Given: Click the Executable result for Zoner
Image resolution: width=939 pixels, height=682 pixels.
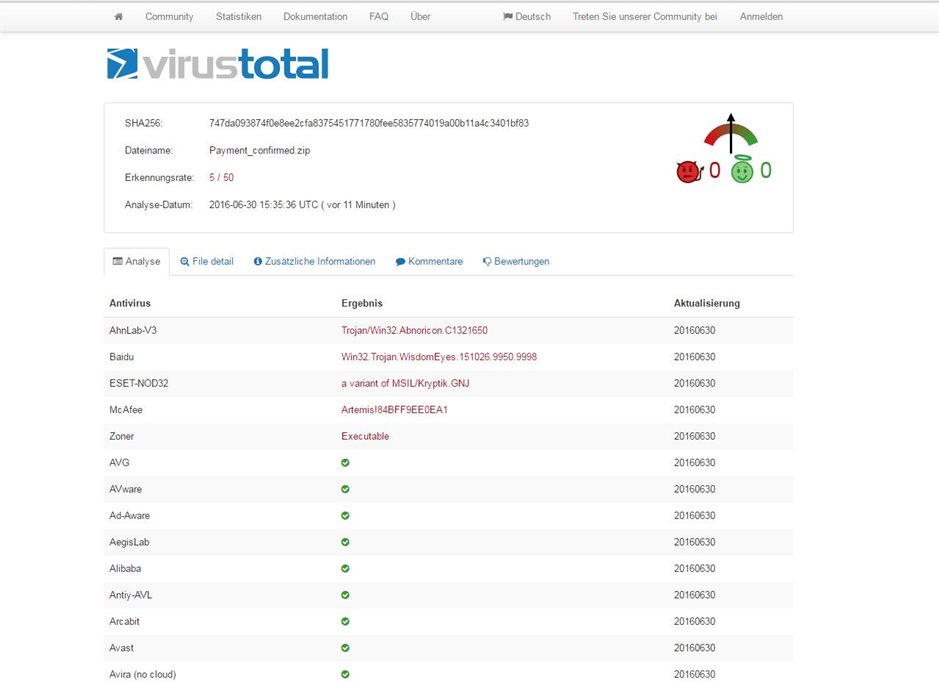Looking at the screenshot, I should click(365, 436).
